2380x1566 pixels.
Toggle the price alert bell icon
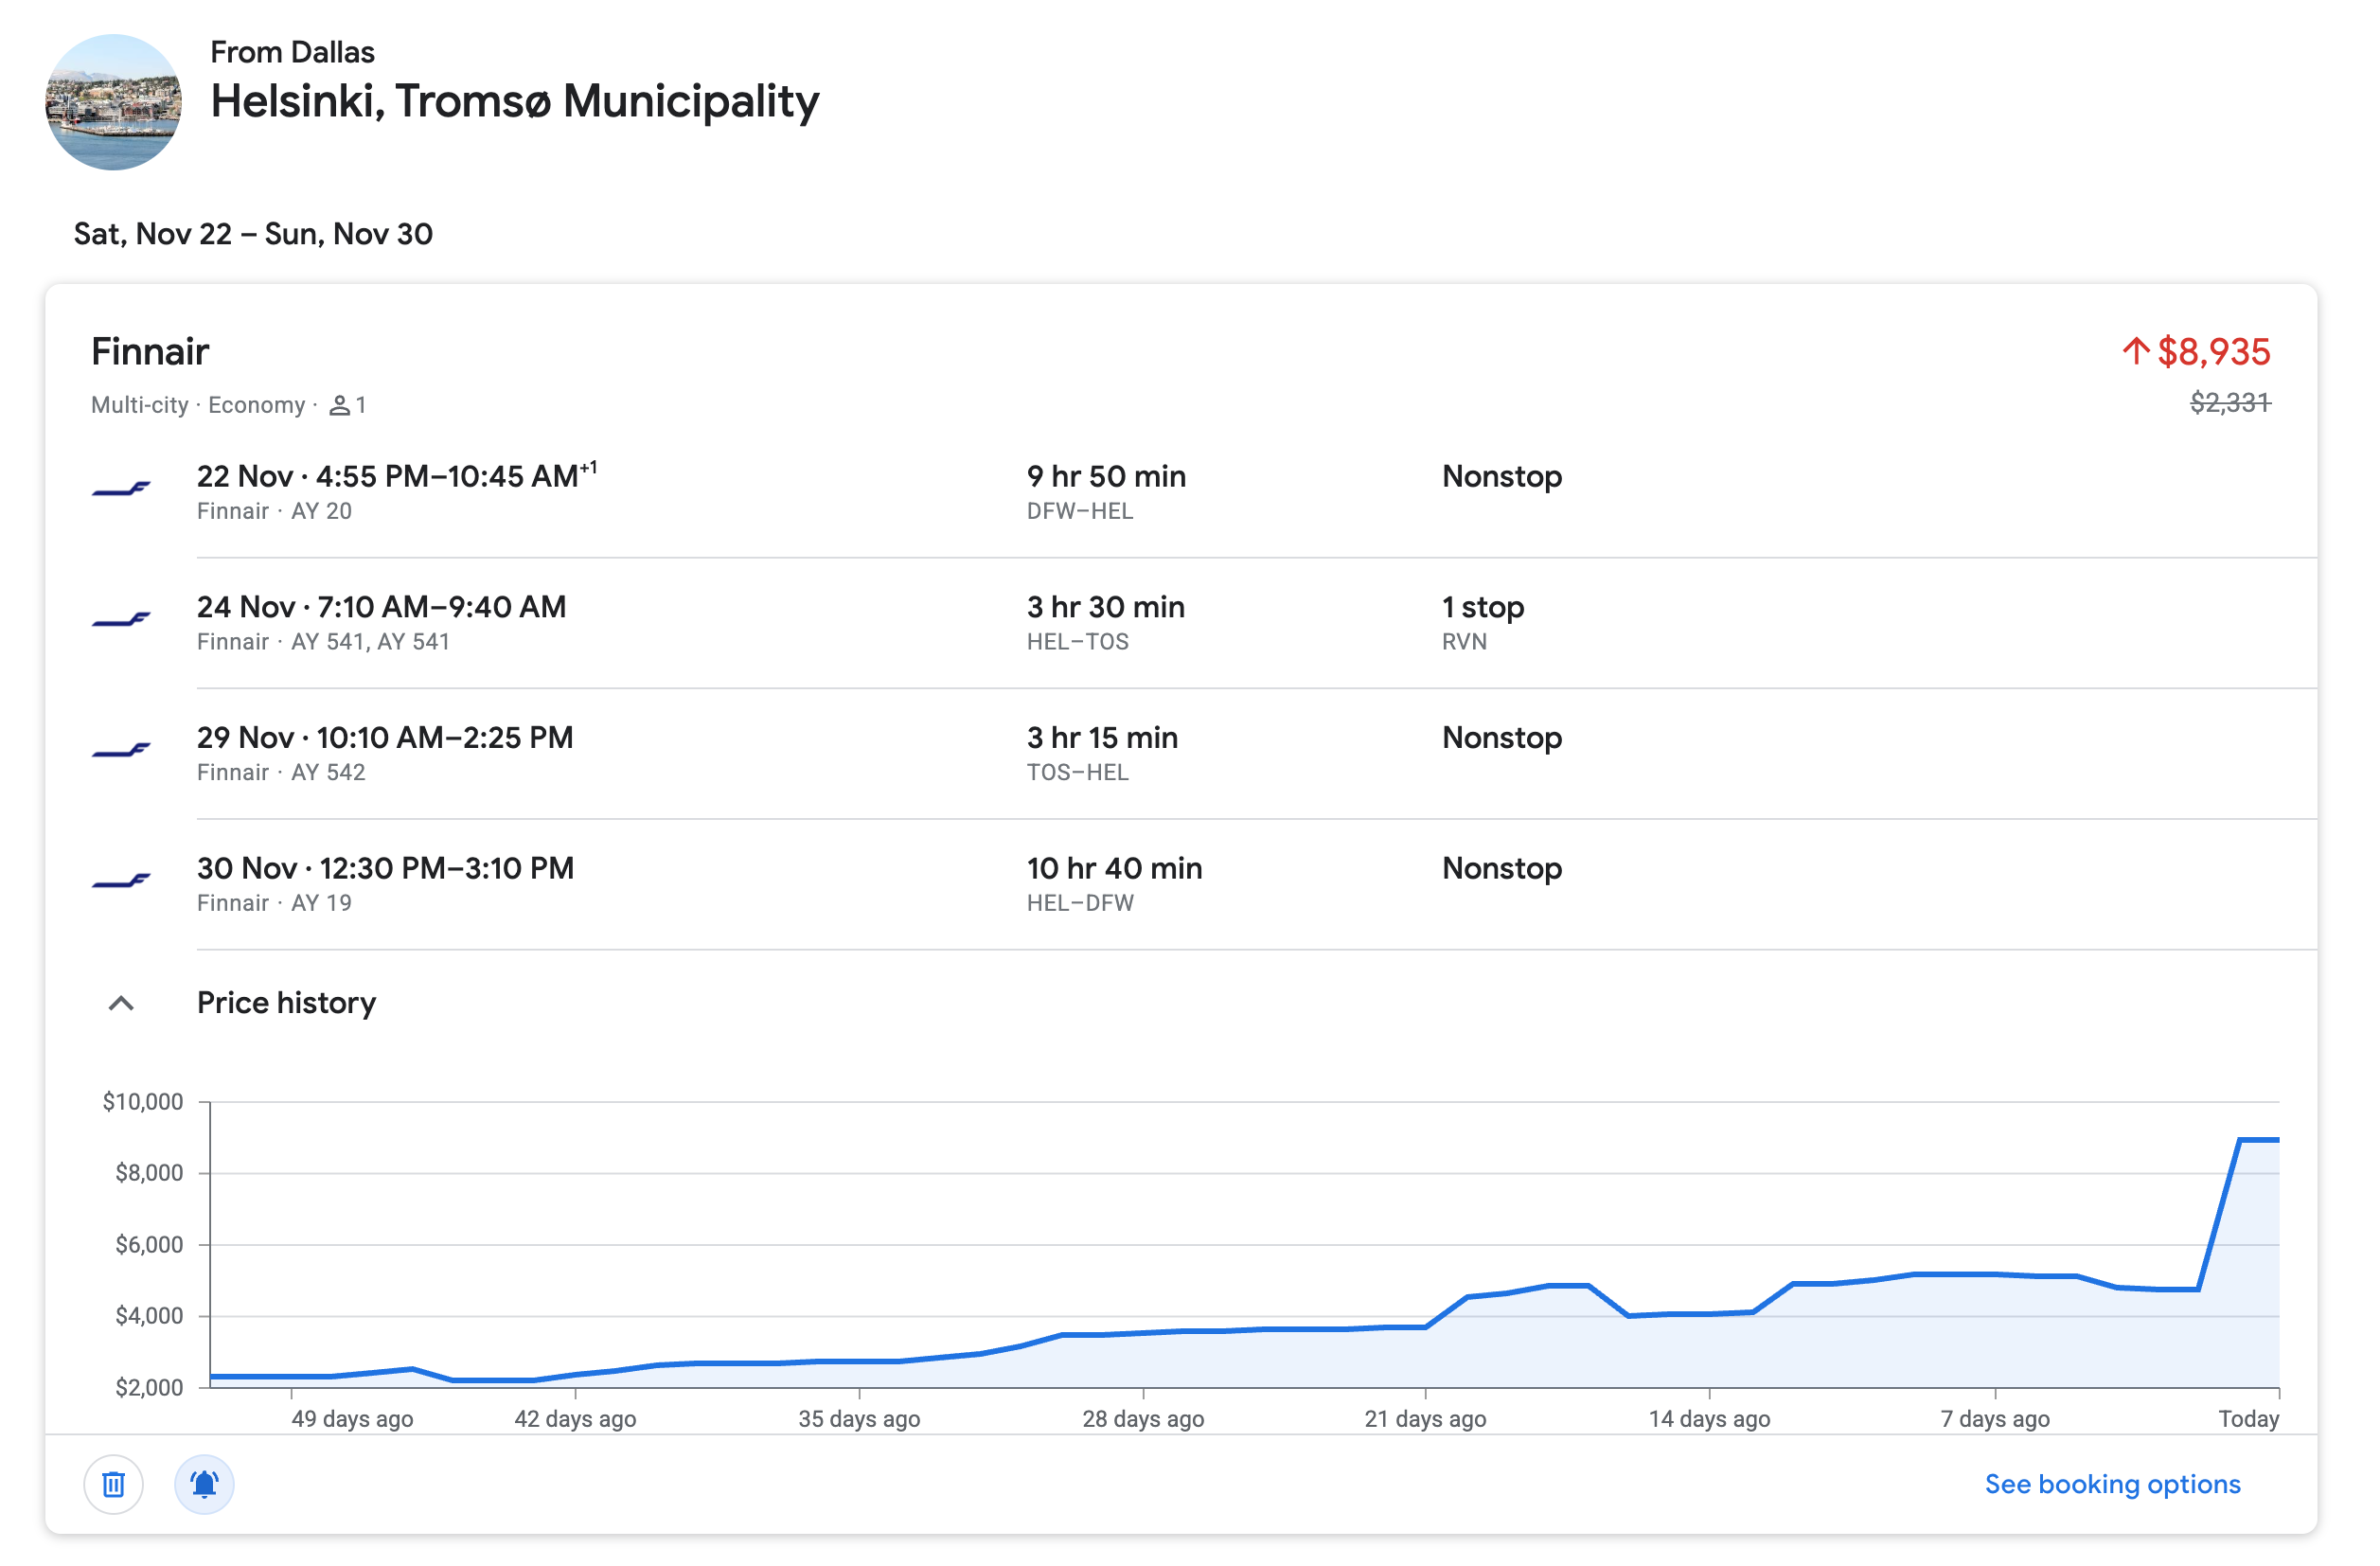point(204,1484)
